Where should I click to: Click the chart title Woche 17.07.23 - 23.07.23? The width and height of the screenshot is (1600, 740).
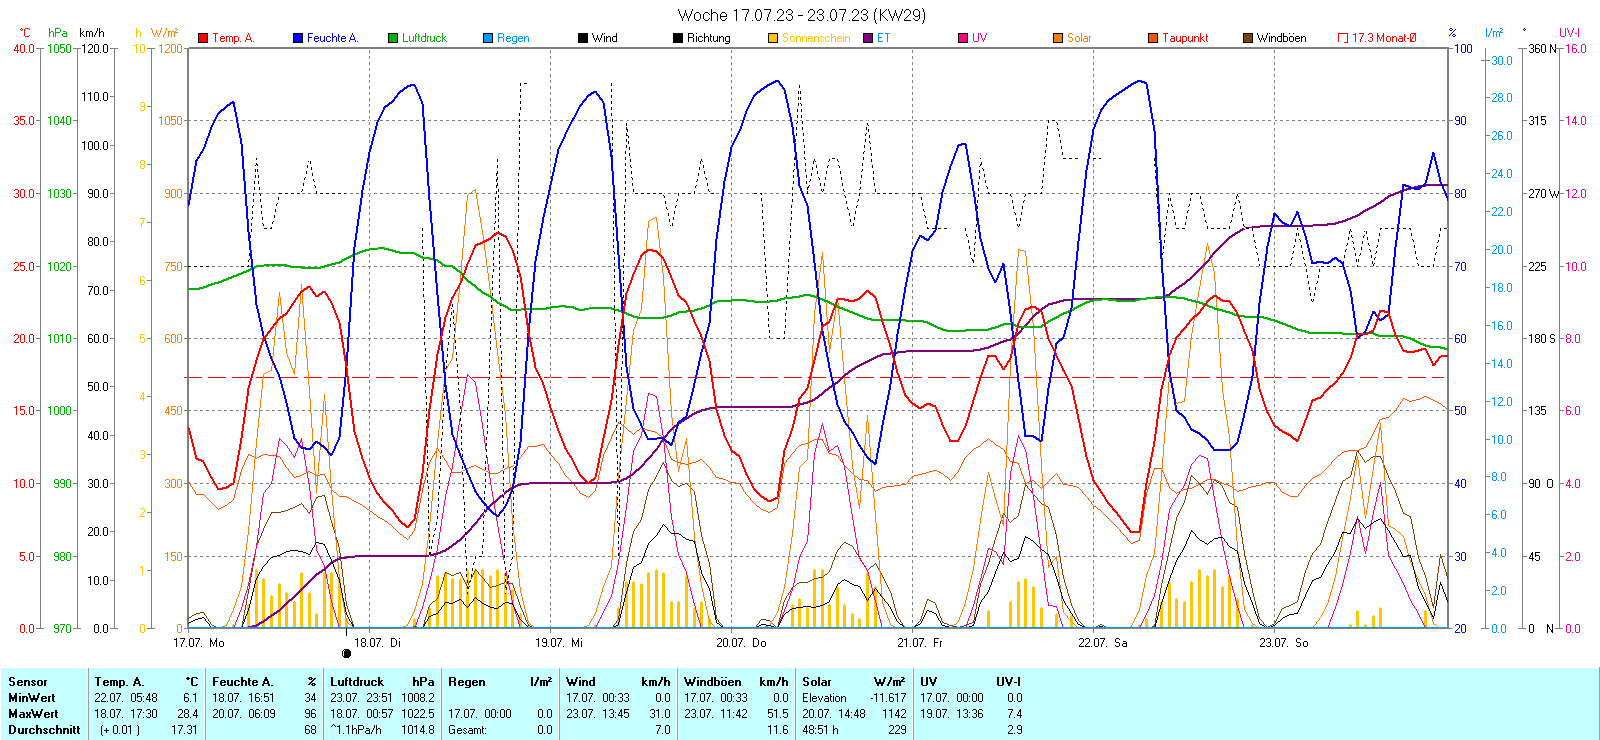(x=801, y=15)
